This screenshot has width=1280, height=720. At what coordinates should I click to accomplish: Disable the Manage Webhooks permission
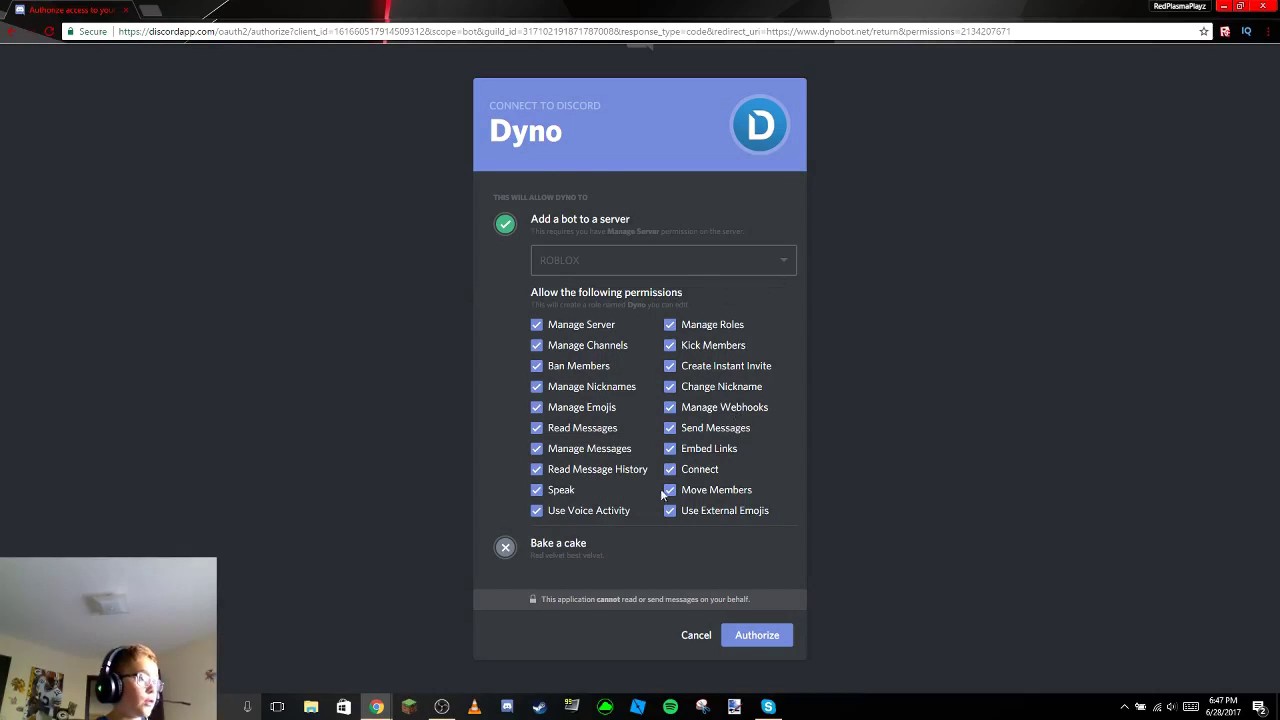point(670,407)
